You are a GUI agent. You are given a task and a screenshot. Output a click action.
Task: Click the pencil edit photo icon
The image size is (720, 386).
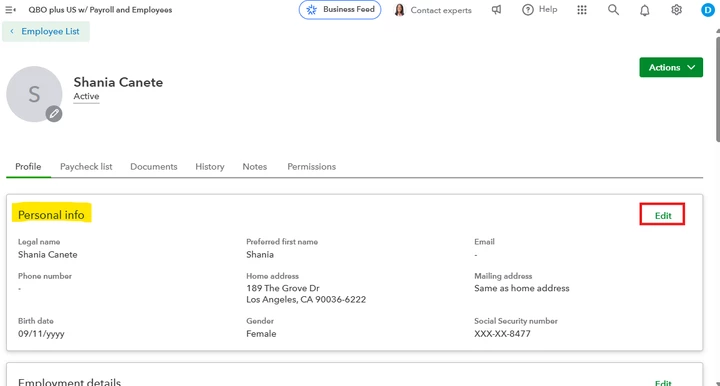coord(54,113)
